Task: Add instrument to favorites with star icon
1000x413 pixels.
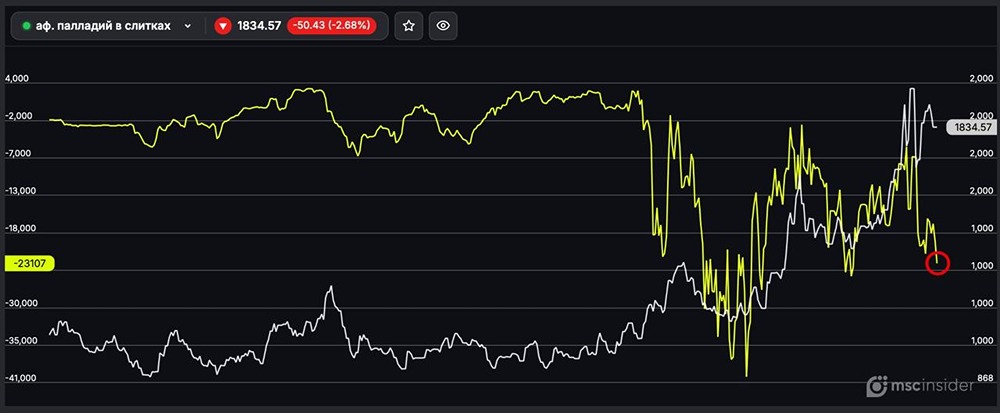Action: coord(409,26)
